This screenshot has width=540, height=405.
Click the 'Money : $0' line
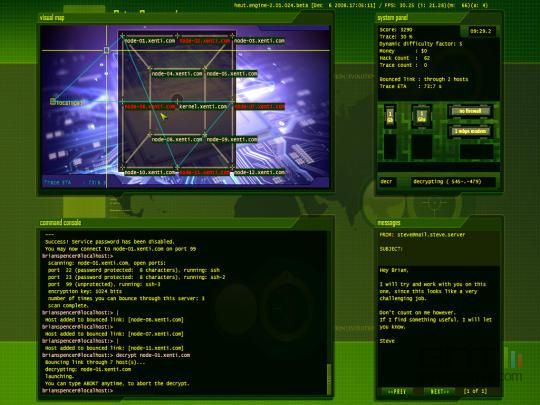click(403, 51)
